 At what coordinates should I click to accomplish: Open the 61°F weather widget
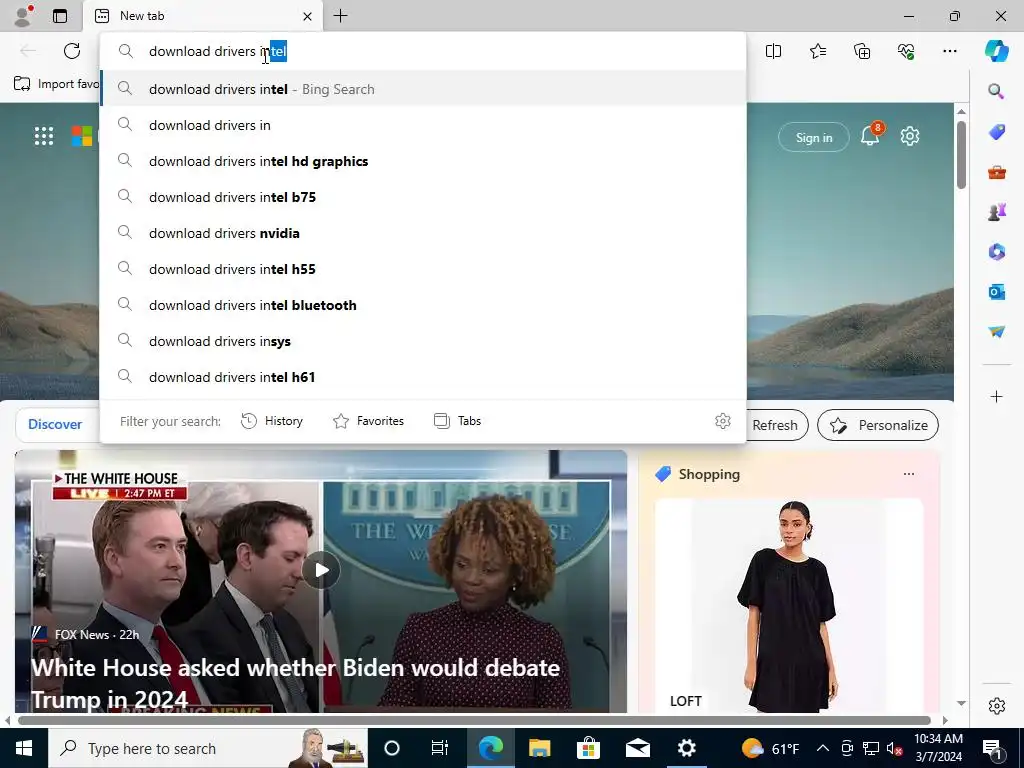(771, 748)
